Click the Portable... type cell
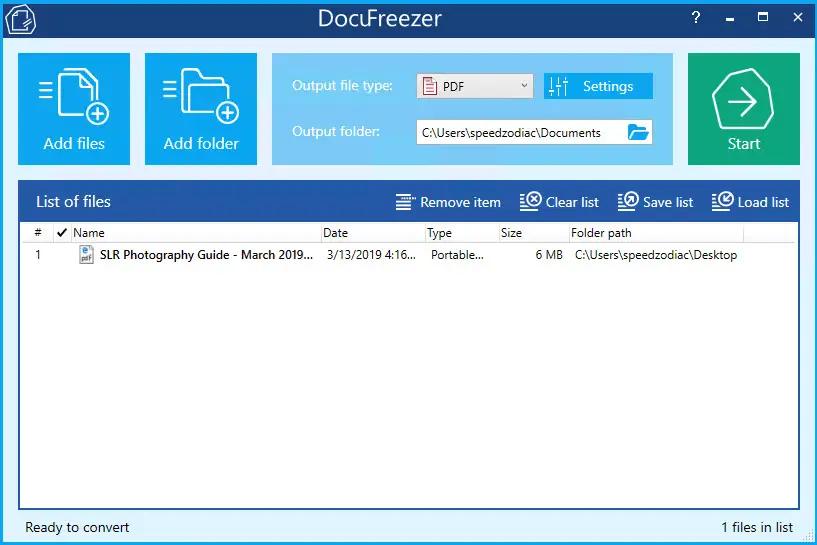Screen dimensions: 817x545 pos(457,255)
